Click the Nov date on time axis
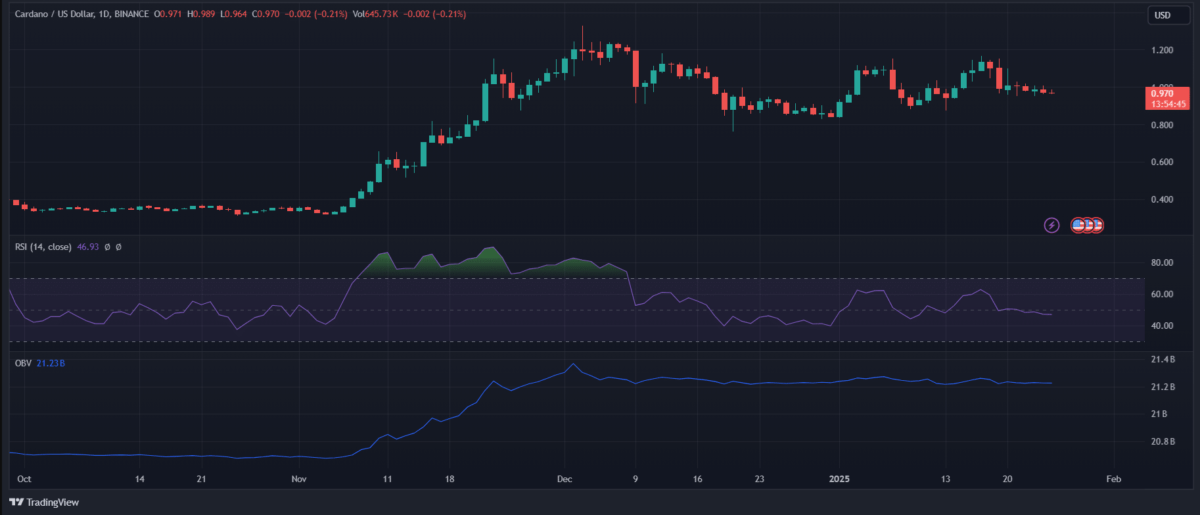 click(x=299, y=480)
